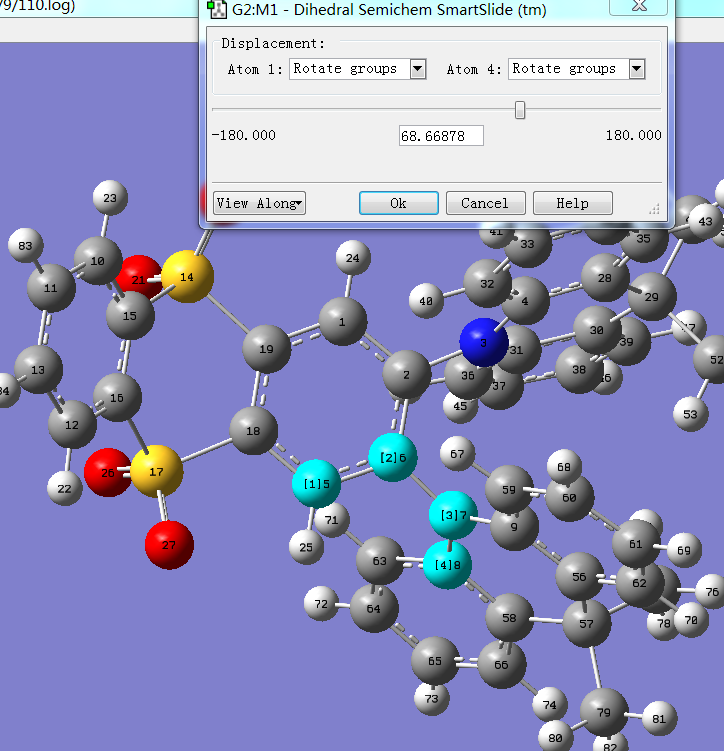Screen dimensions: 724x751
Task: Select hydrogen atom 83
Action: coord(25,245)
